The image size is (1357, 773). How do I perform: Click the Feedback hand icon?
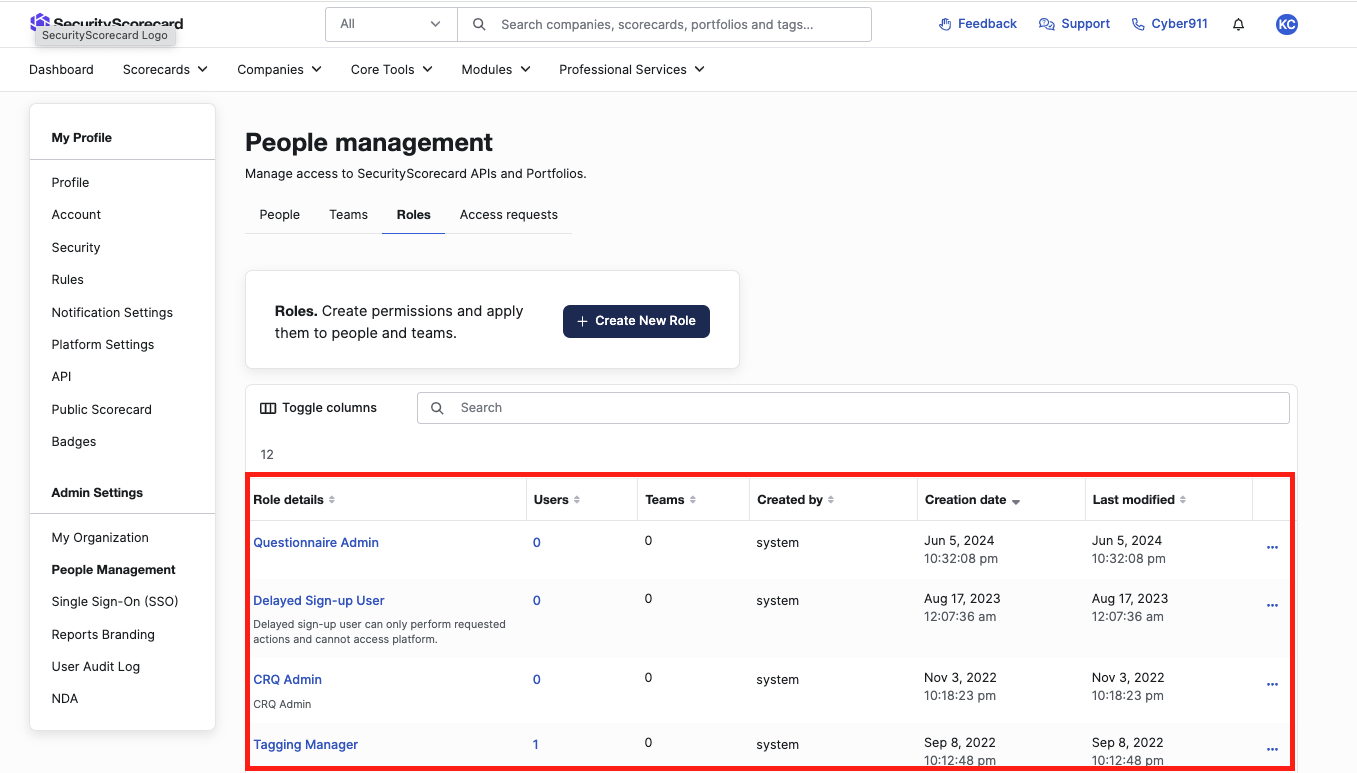945,24
